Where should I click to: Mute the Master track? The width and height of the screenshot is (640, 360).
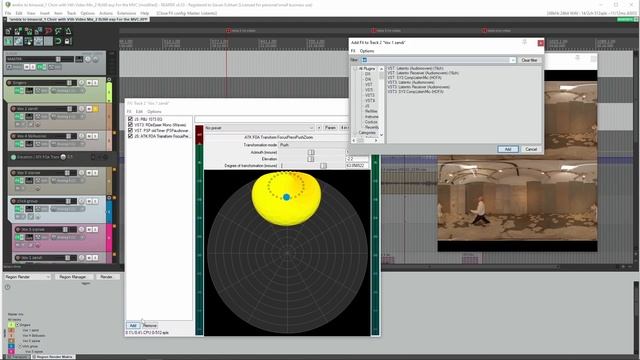point(27,67)
